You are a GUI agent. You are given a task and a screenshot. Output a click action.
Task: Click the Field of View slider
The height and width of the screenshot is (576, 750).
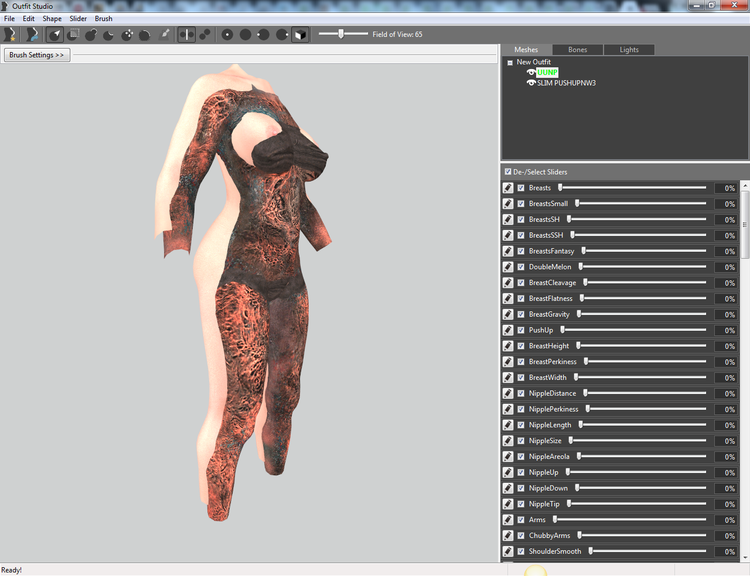pyautogui.click(x=343, y=34)
